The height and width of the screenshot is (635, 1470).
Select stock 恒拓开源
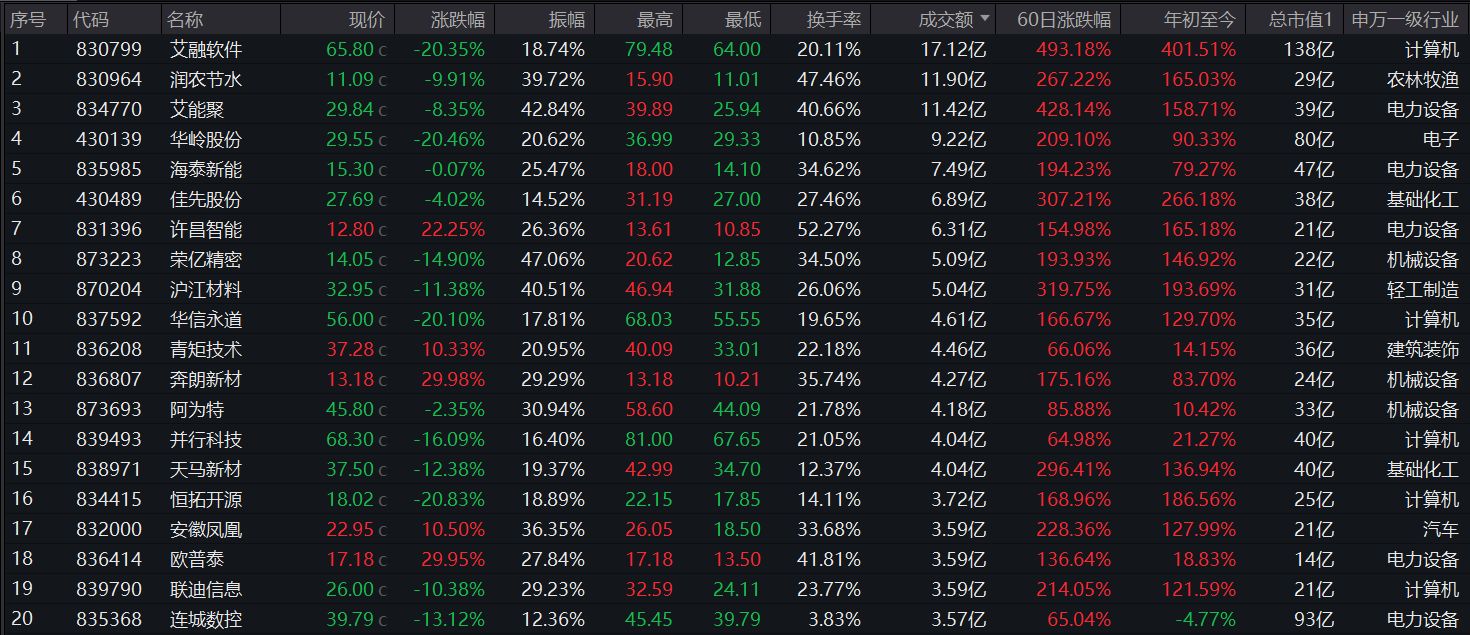click(x=206, y=499)
